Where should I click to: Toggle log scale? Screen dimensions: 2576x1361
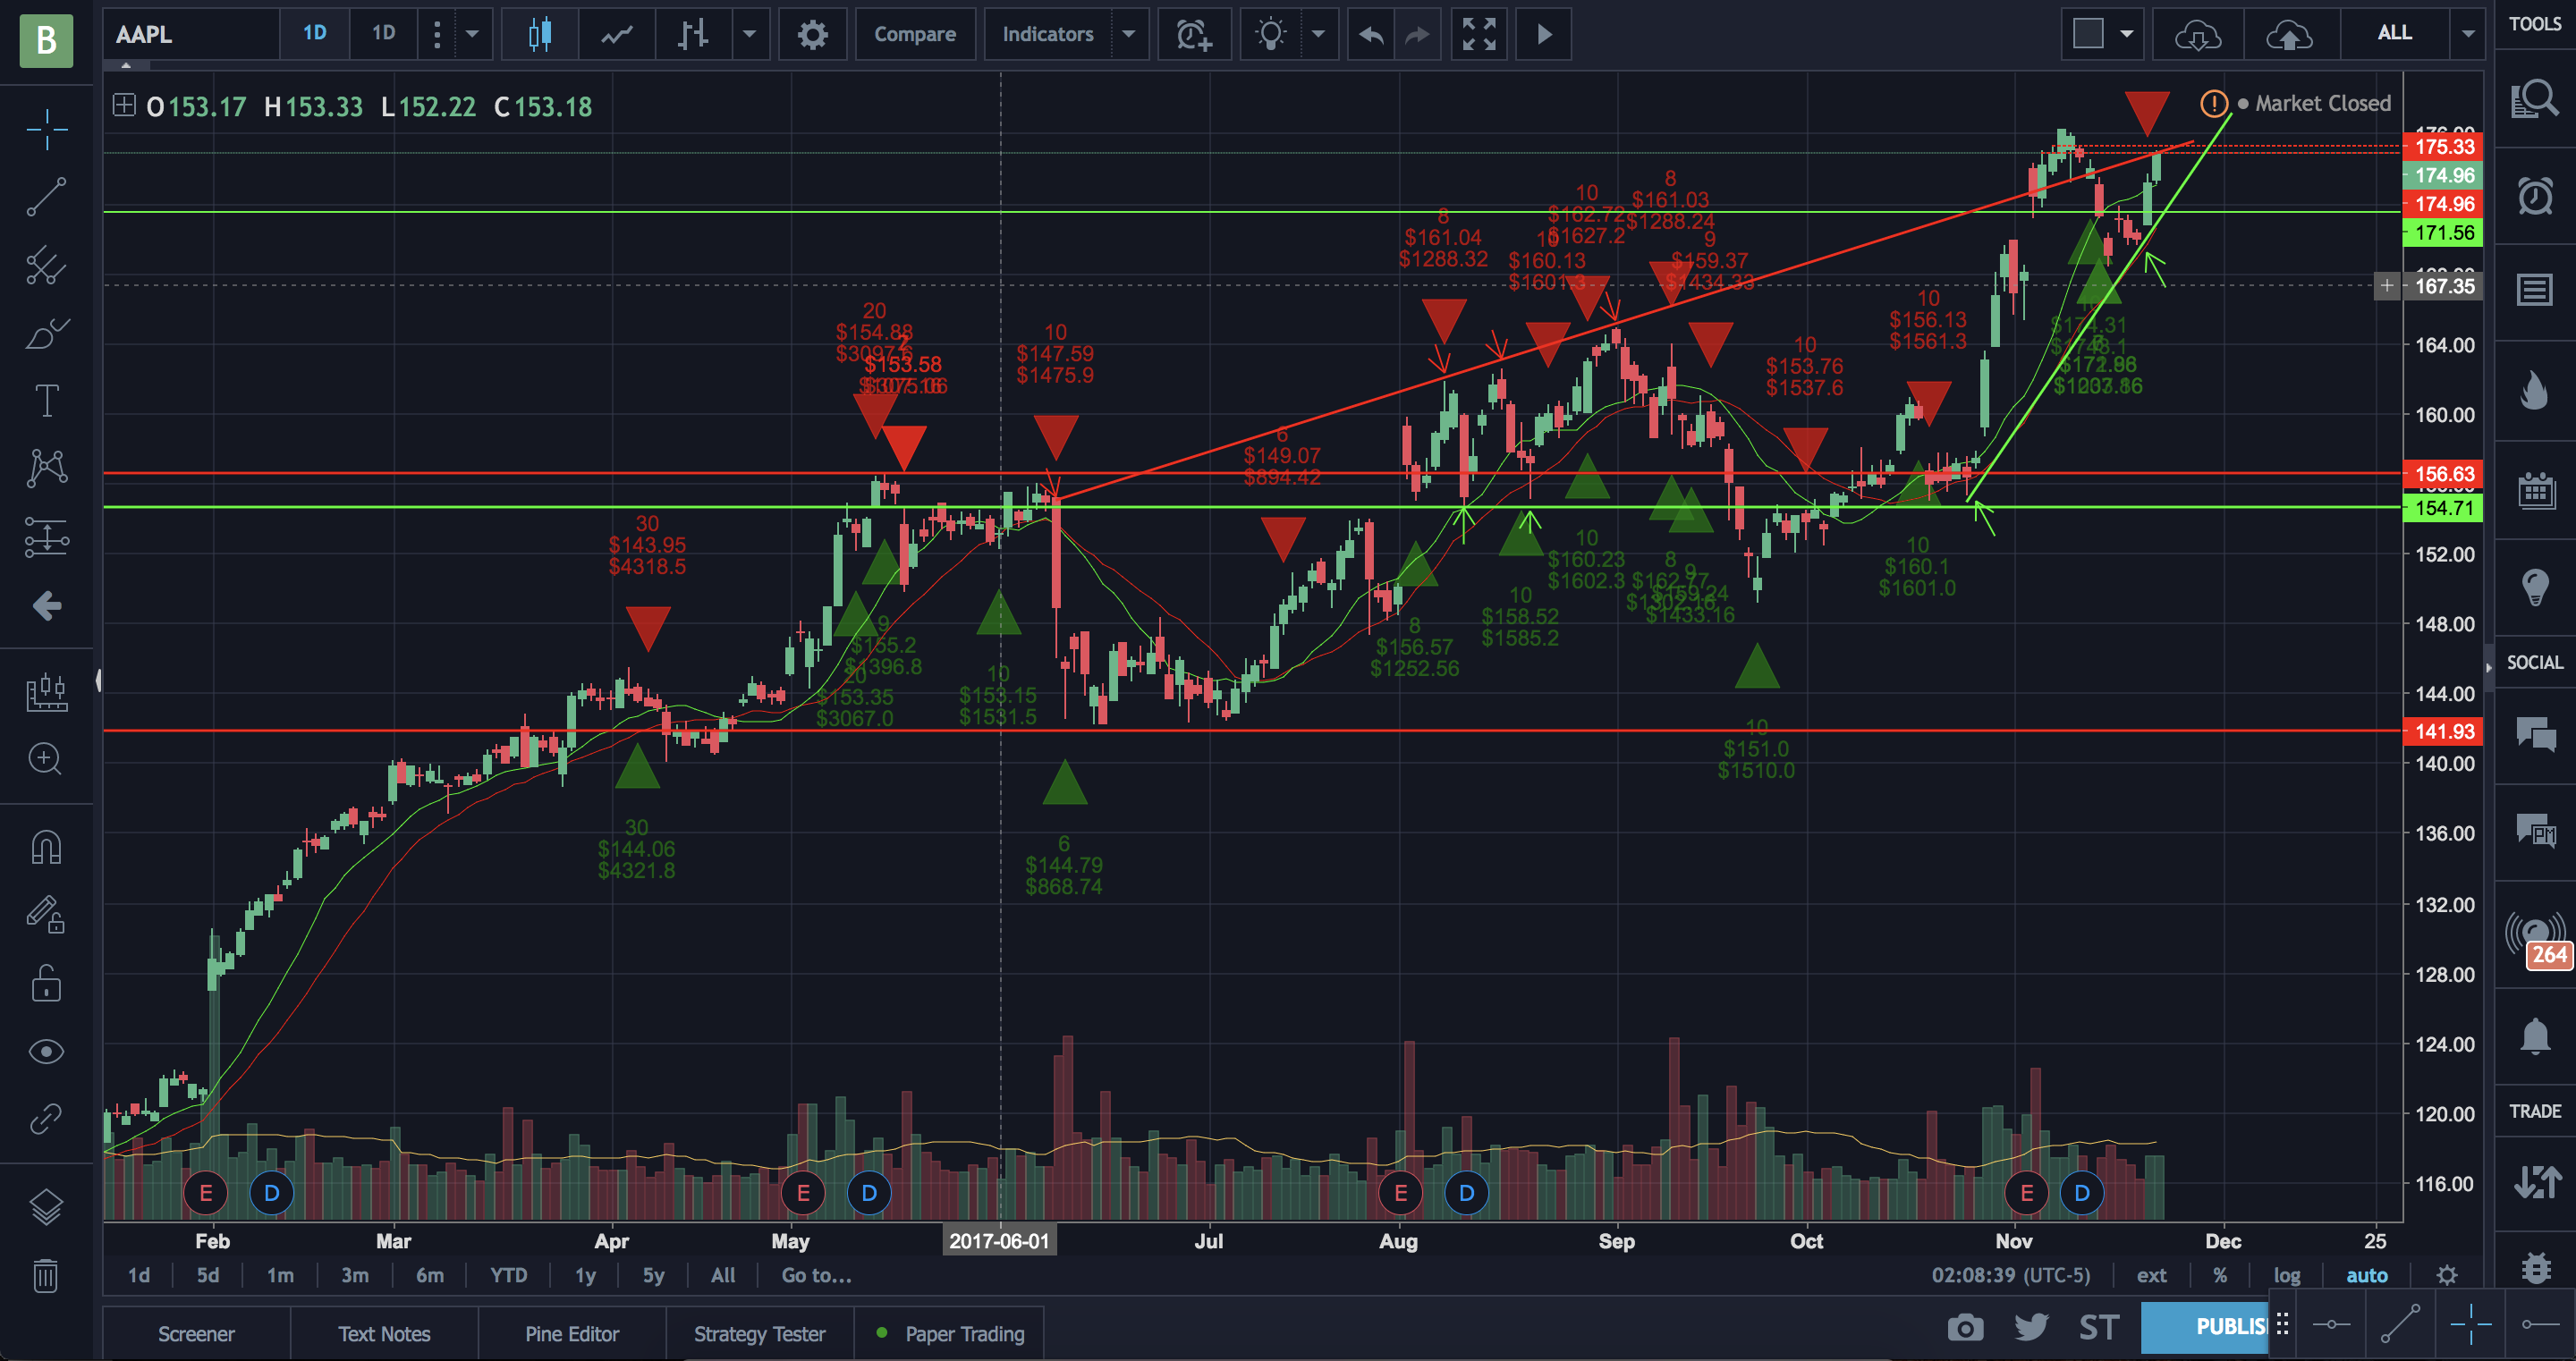(x=2287, y=1275)
